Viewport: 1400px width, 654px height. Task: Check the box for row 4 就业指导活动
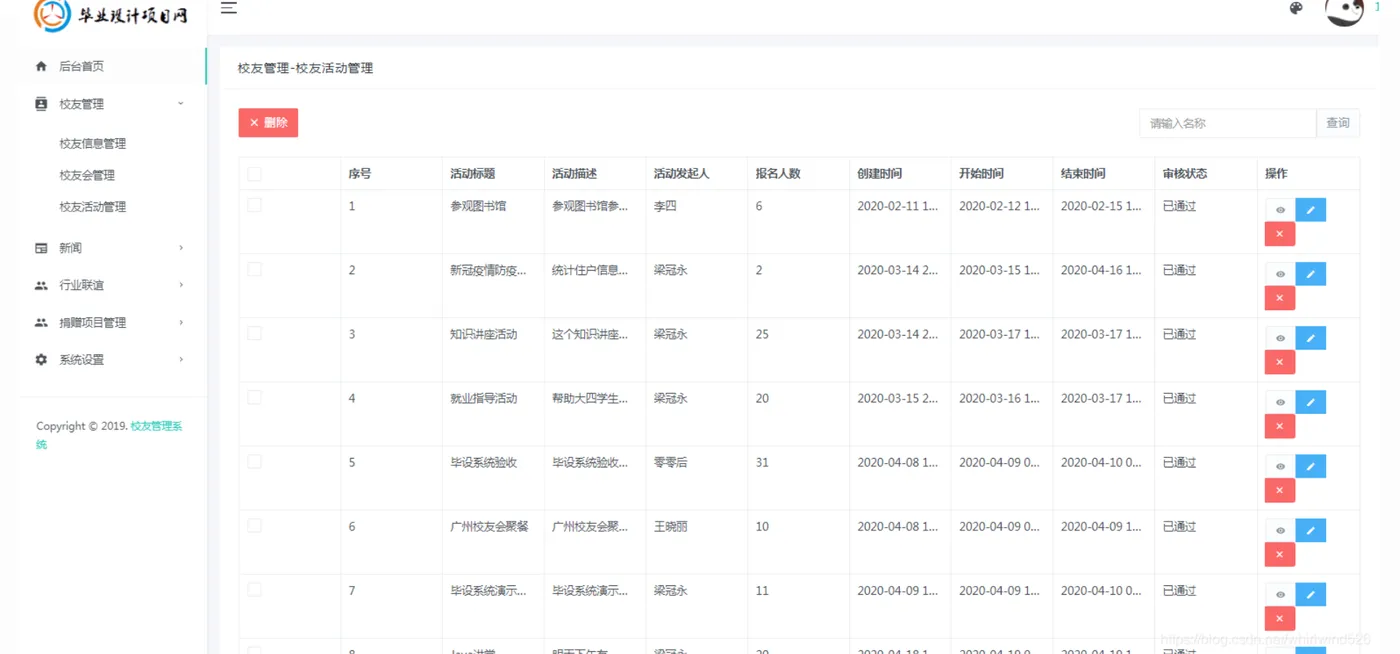pos(254,397)
